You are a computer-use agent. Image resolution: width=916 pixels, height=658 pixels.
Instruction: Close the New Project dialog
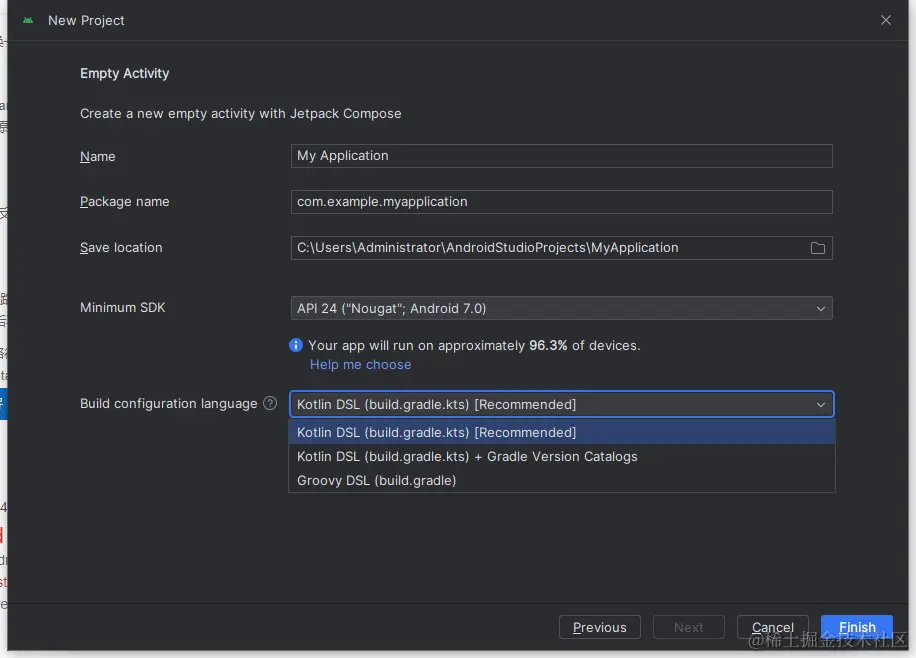coord(886,20)
